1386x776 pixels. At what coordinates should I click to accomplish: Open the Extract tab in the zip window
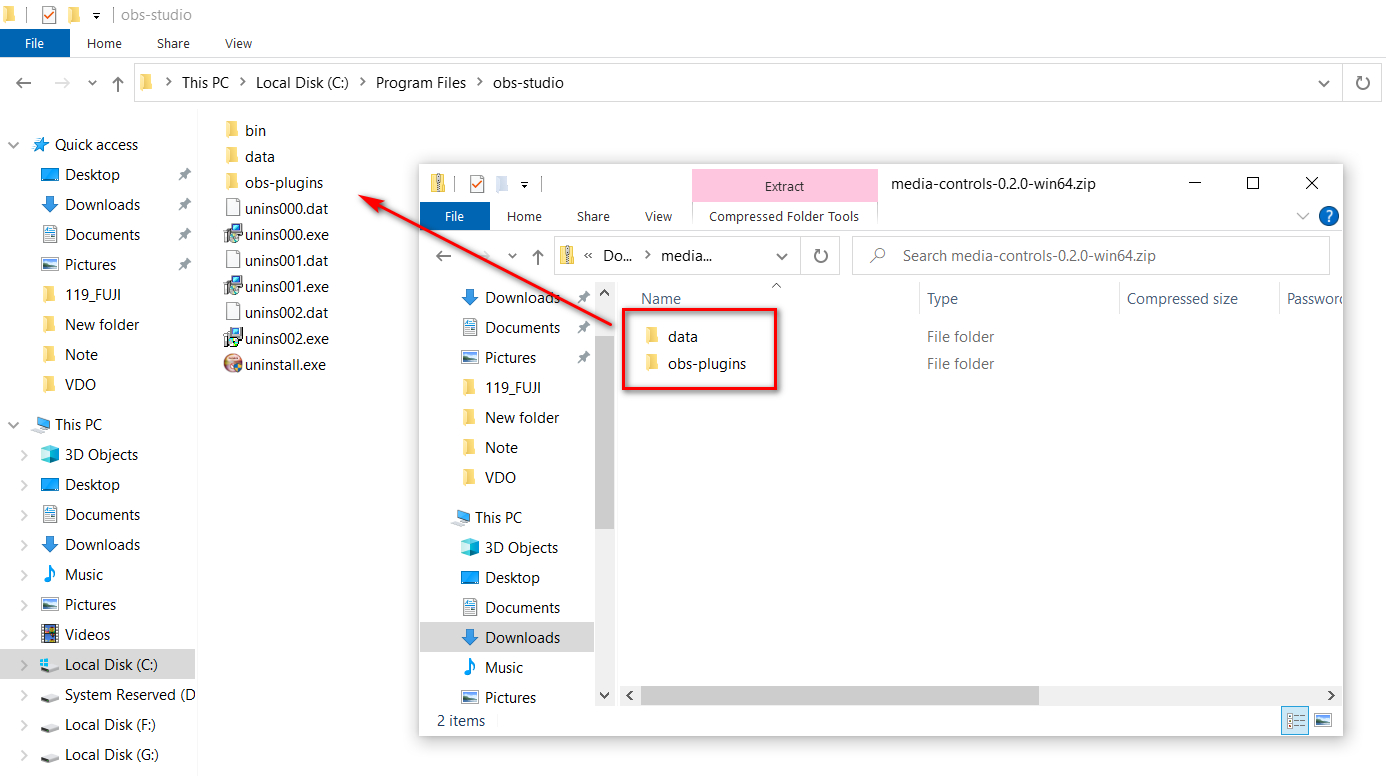point(784,186)
